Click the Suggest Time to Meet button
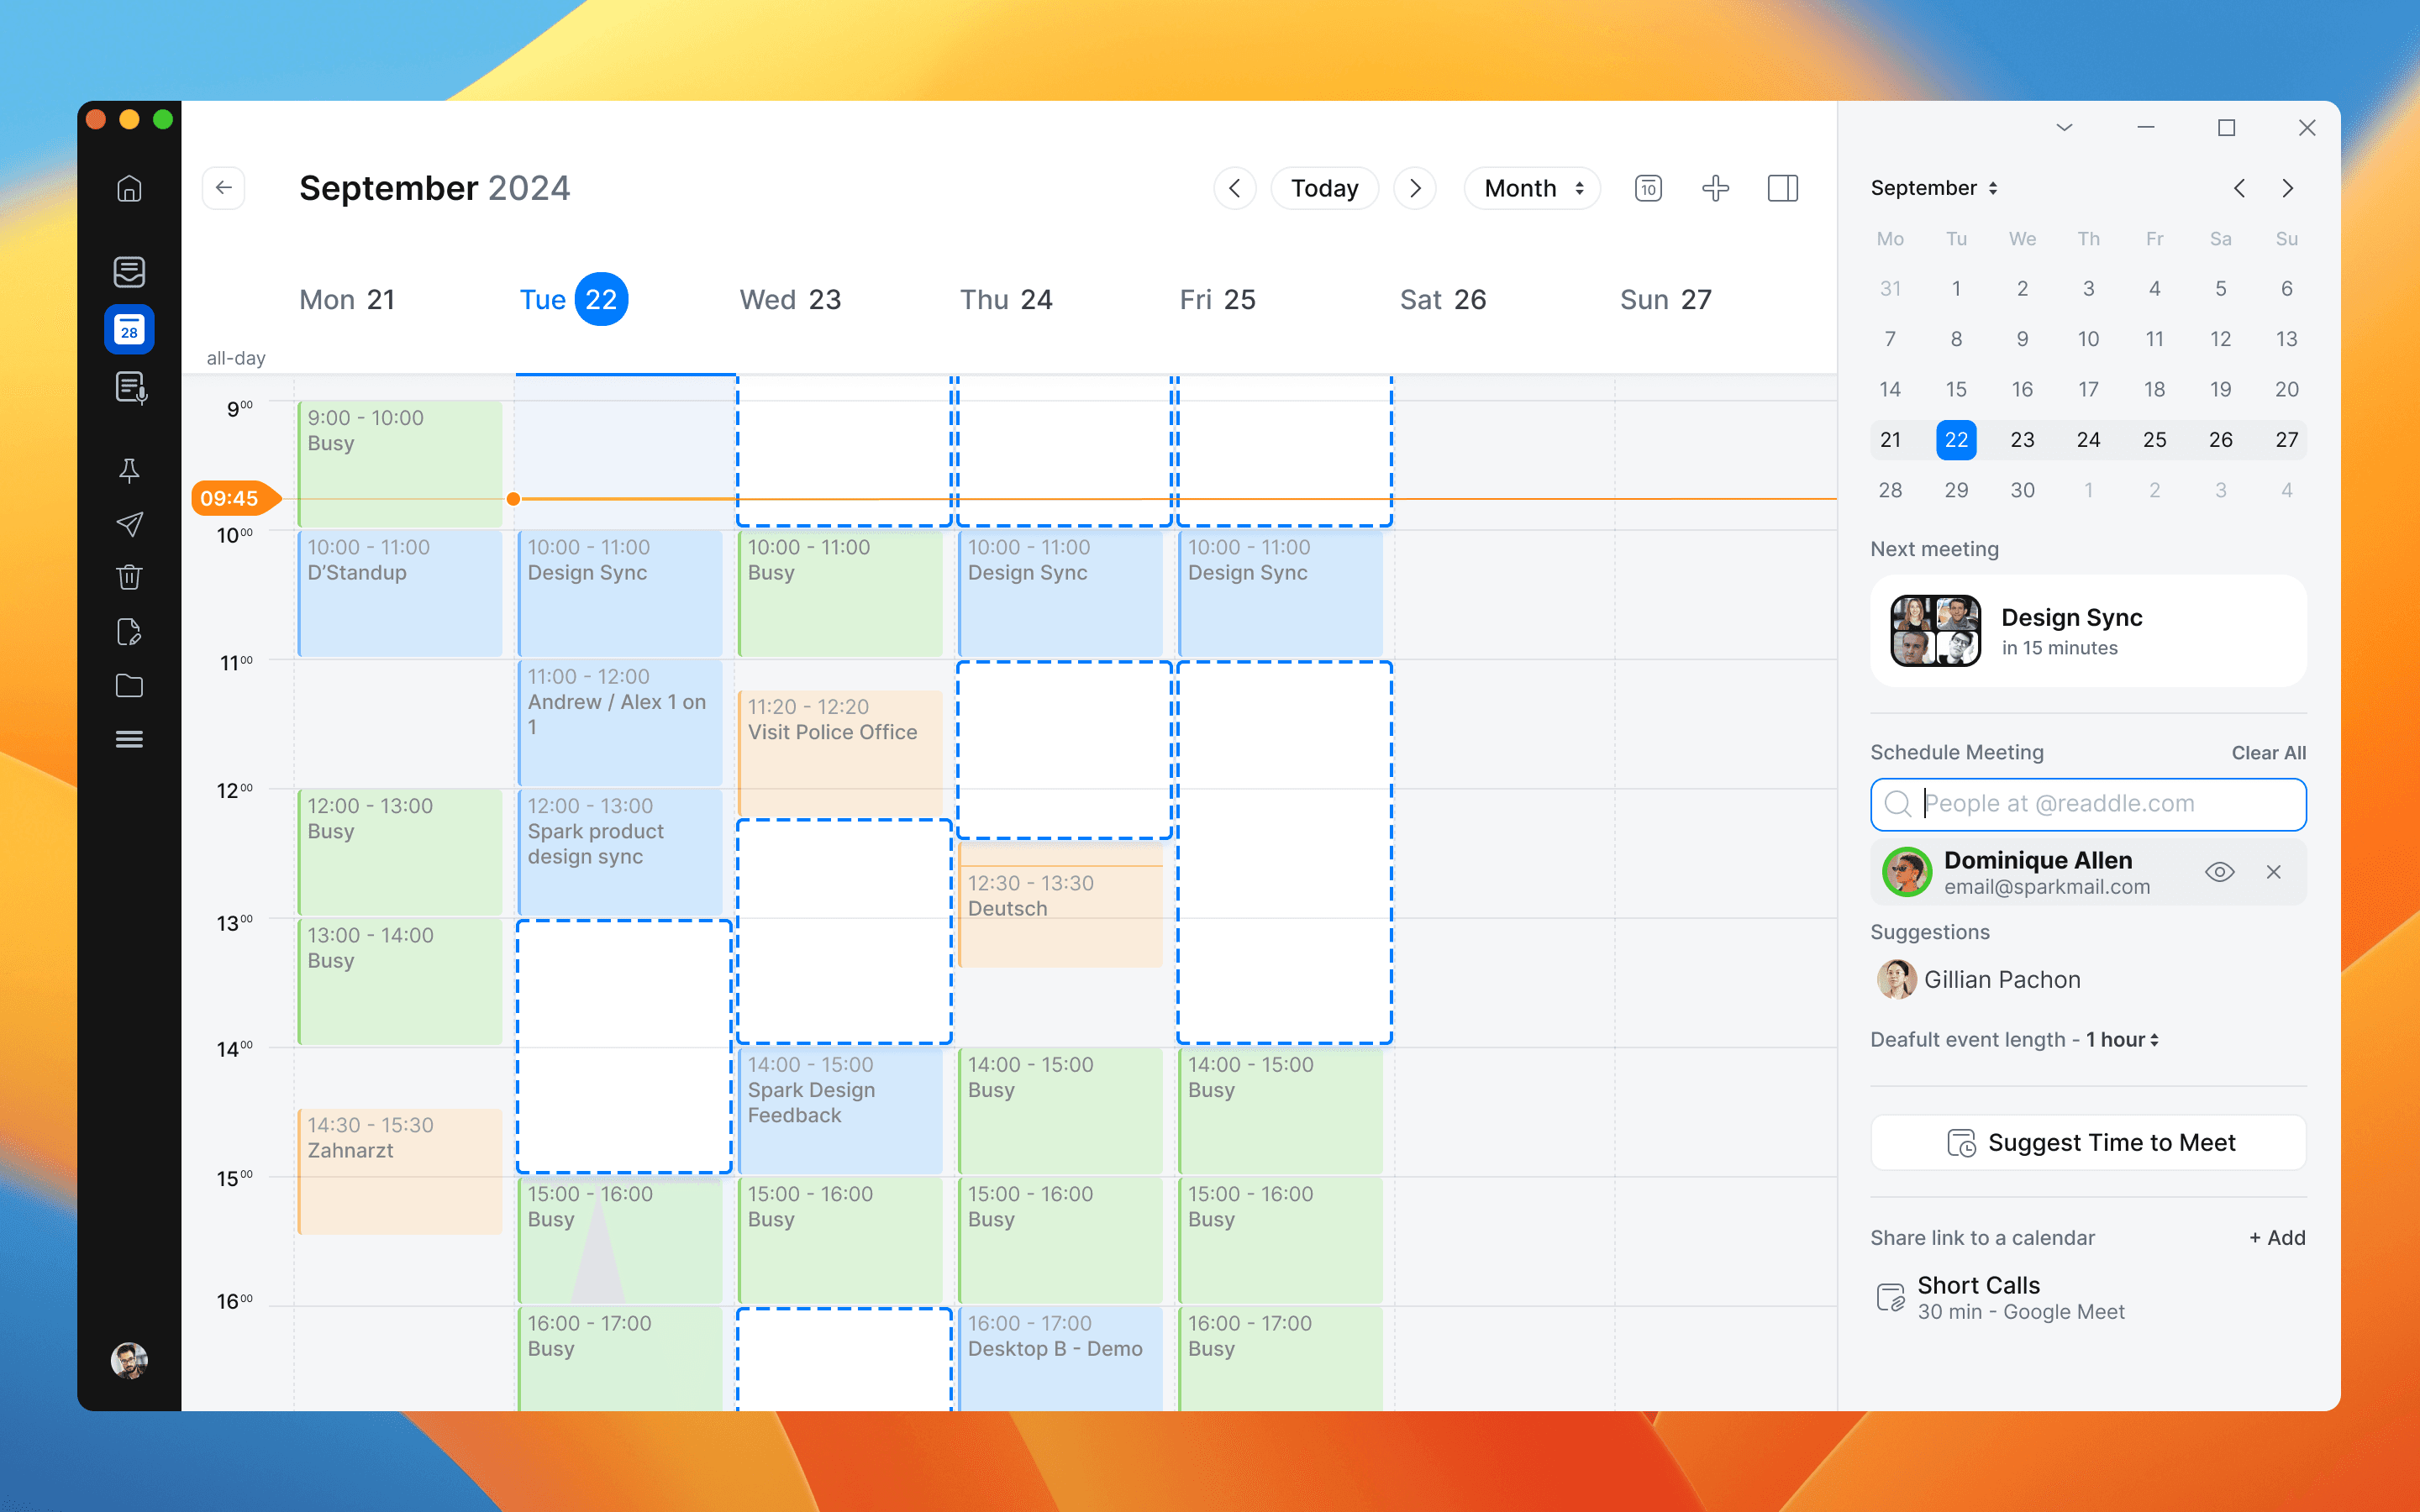Image resolution: width=2420 pixels, height=1512 pixels. tap(2088, 1142)
